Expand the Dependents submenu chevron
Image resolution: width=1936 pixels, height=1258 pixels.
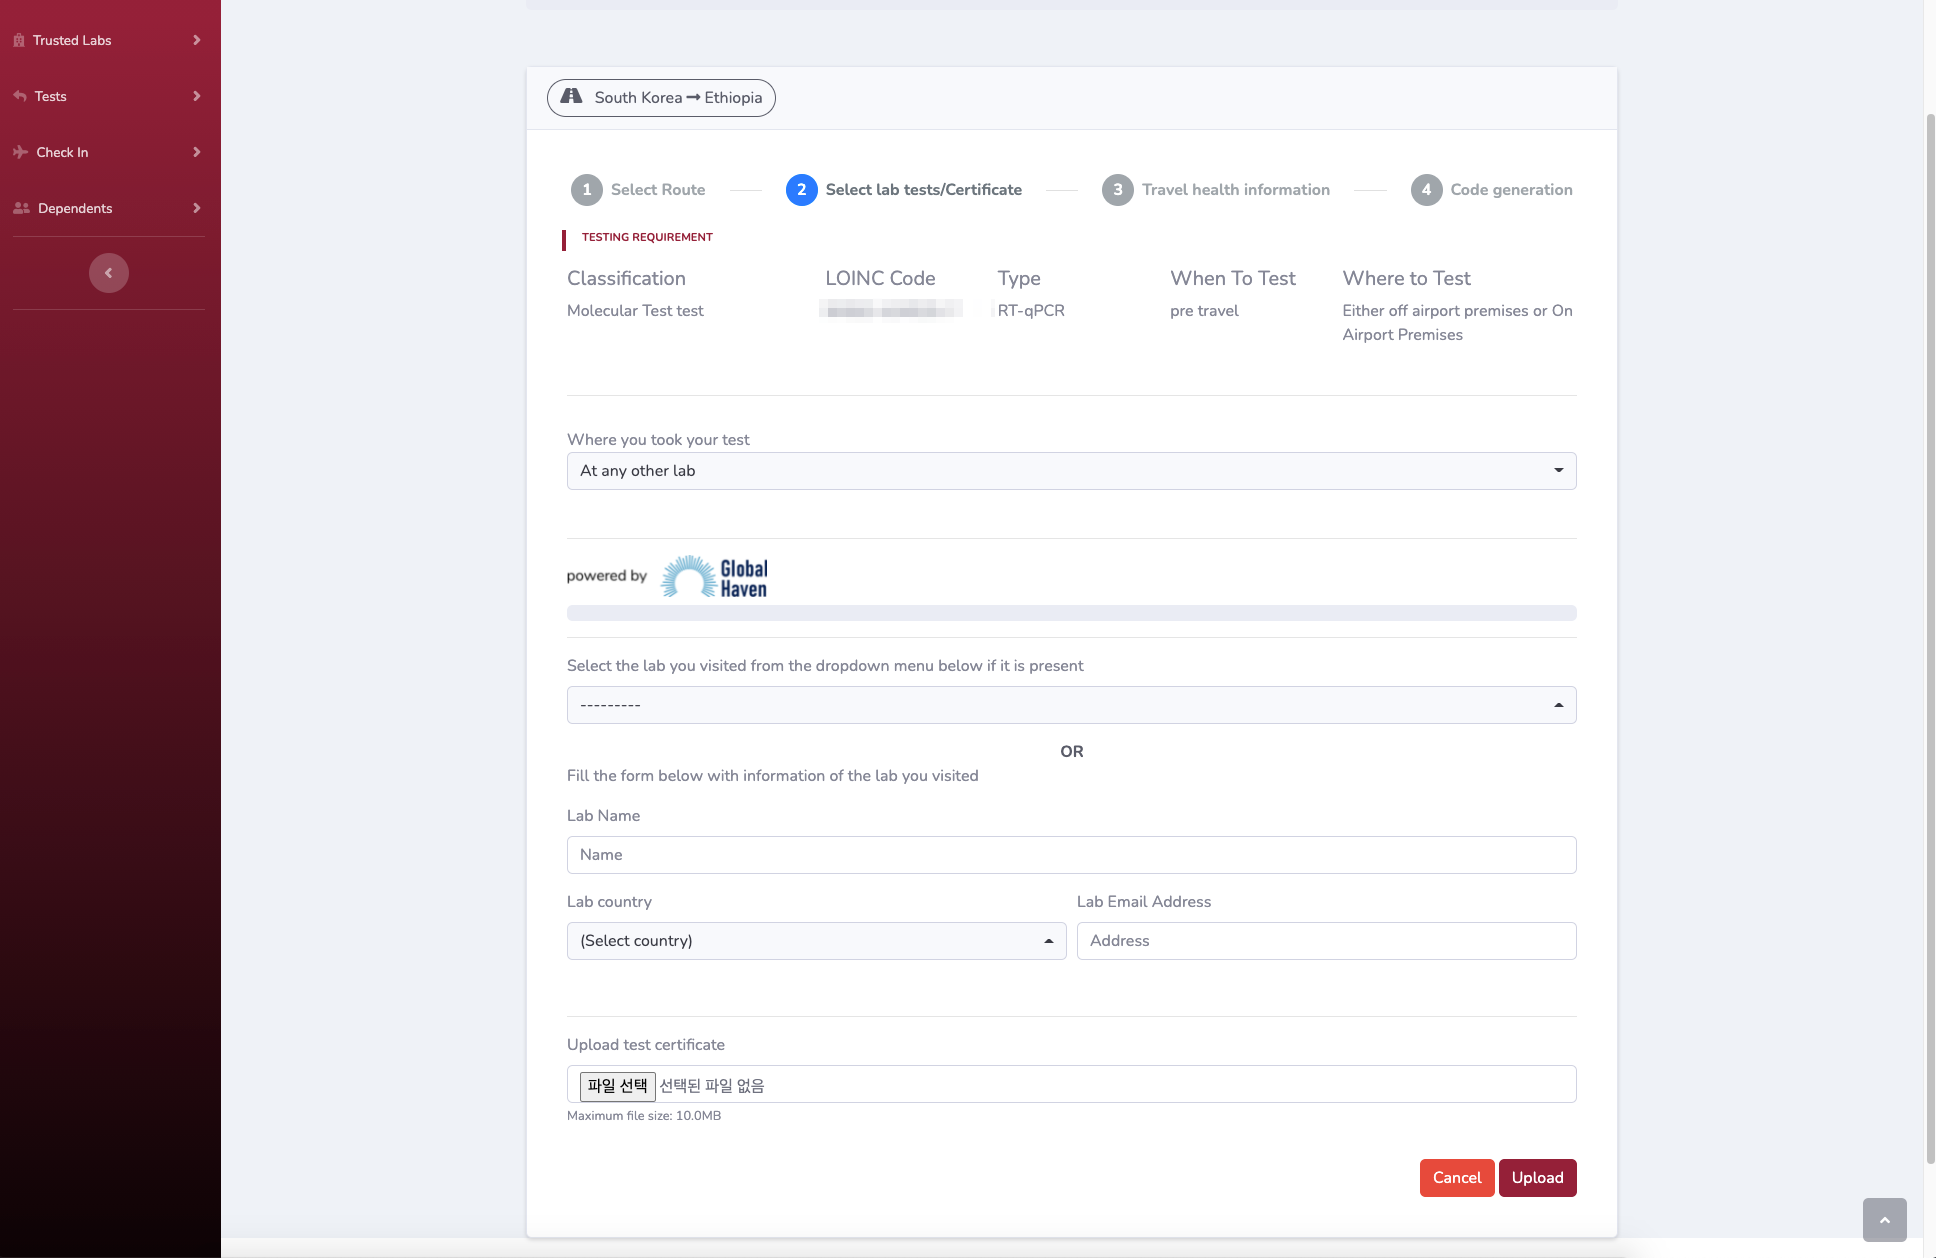[196, 208]
